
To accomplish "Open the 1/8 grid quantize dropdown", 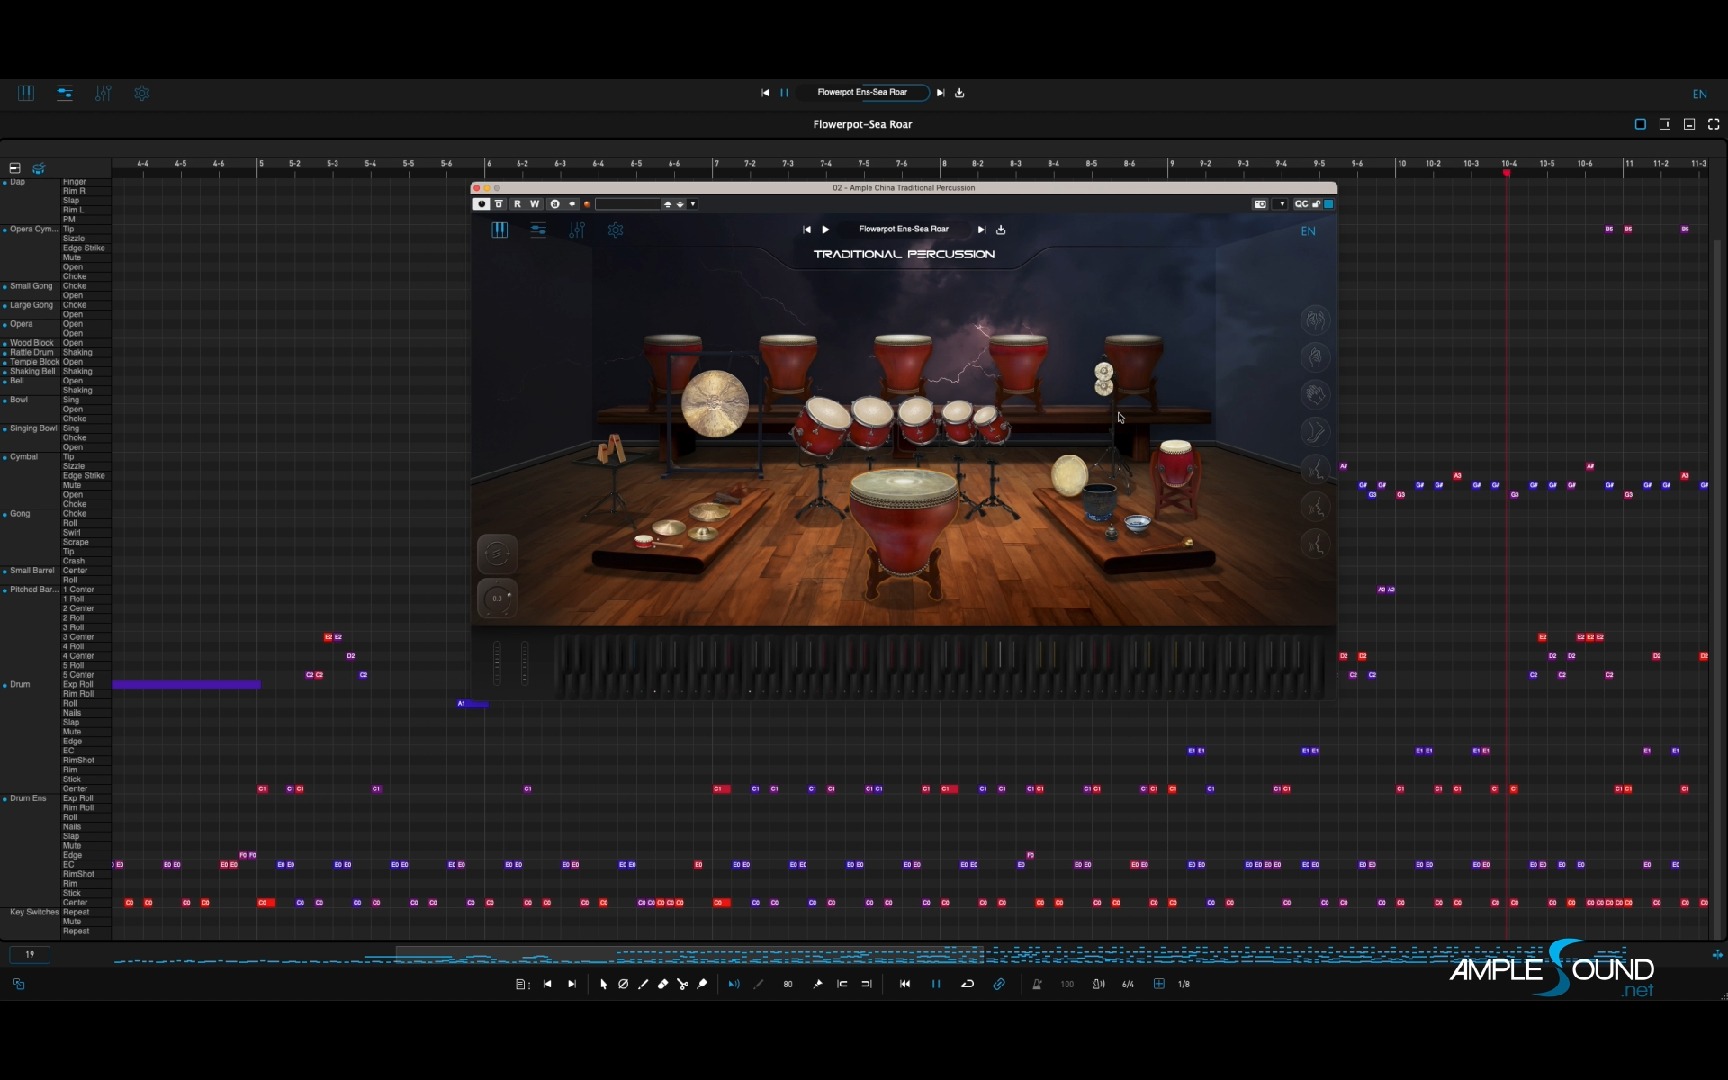I will [1184, 984].
